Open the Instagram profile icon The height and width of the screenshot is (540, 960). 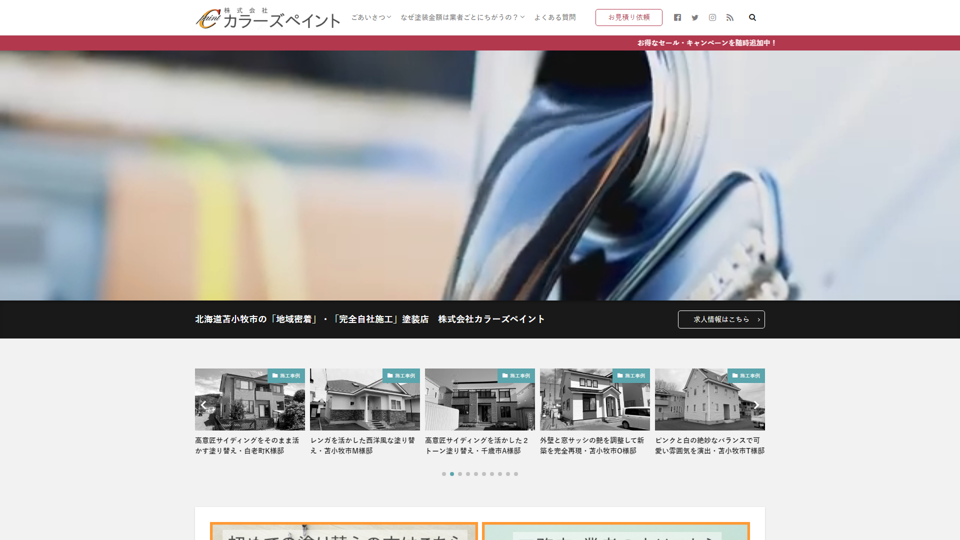point(712,17)
